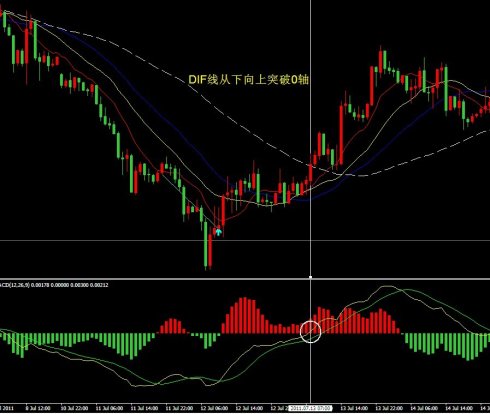The height and width of the screenshot is (414, 490).
Task: Click the 10 Jul 22:00 time axis label
Action: click(x=74, y=408)
